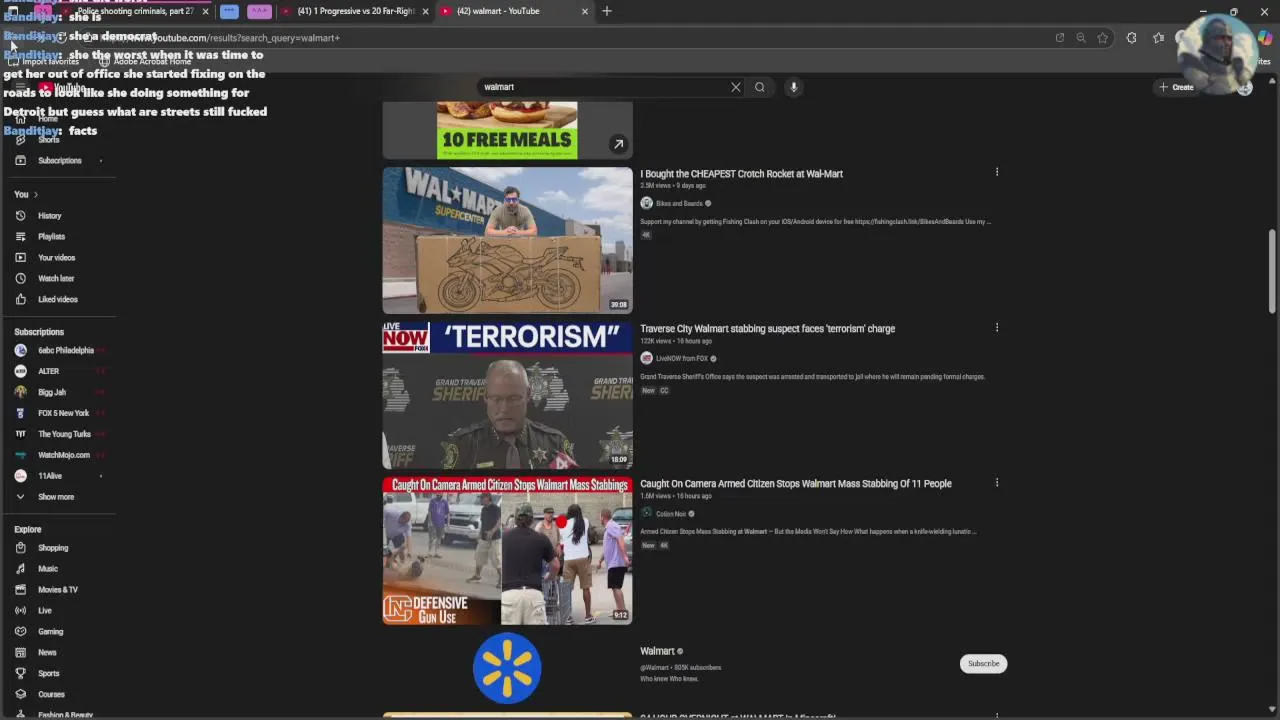Open a new browser tab

coord(607,11)
